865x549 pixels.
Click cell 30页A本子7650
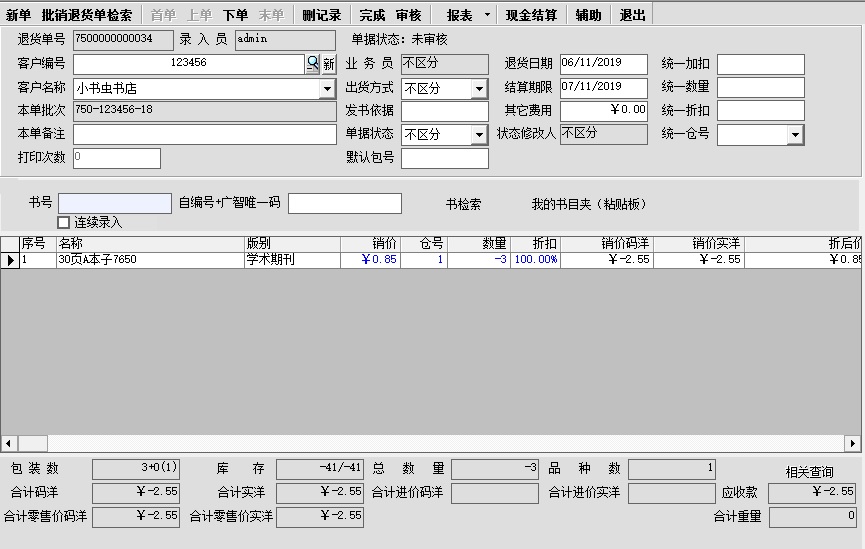pyautogui.click(x=150, y=260)
